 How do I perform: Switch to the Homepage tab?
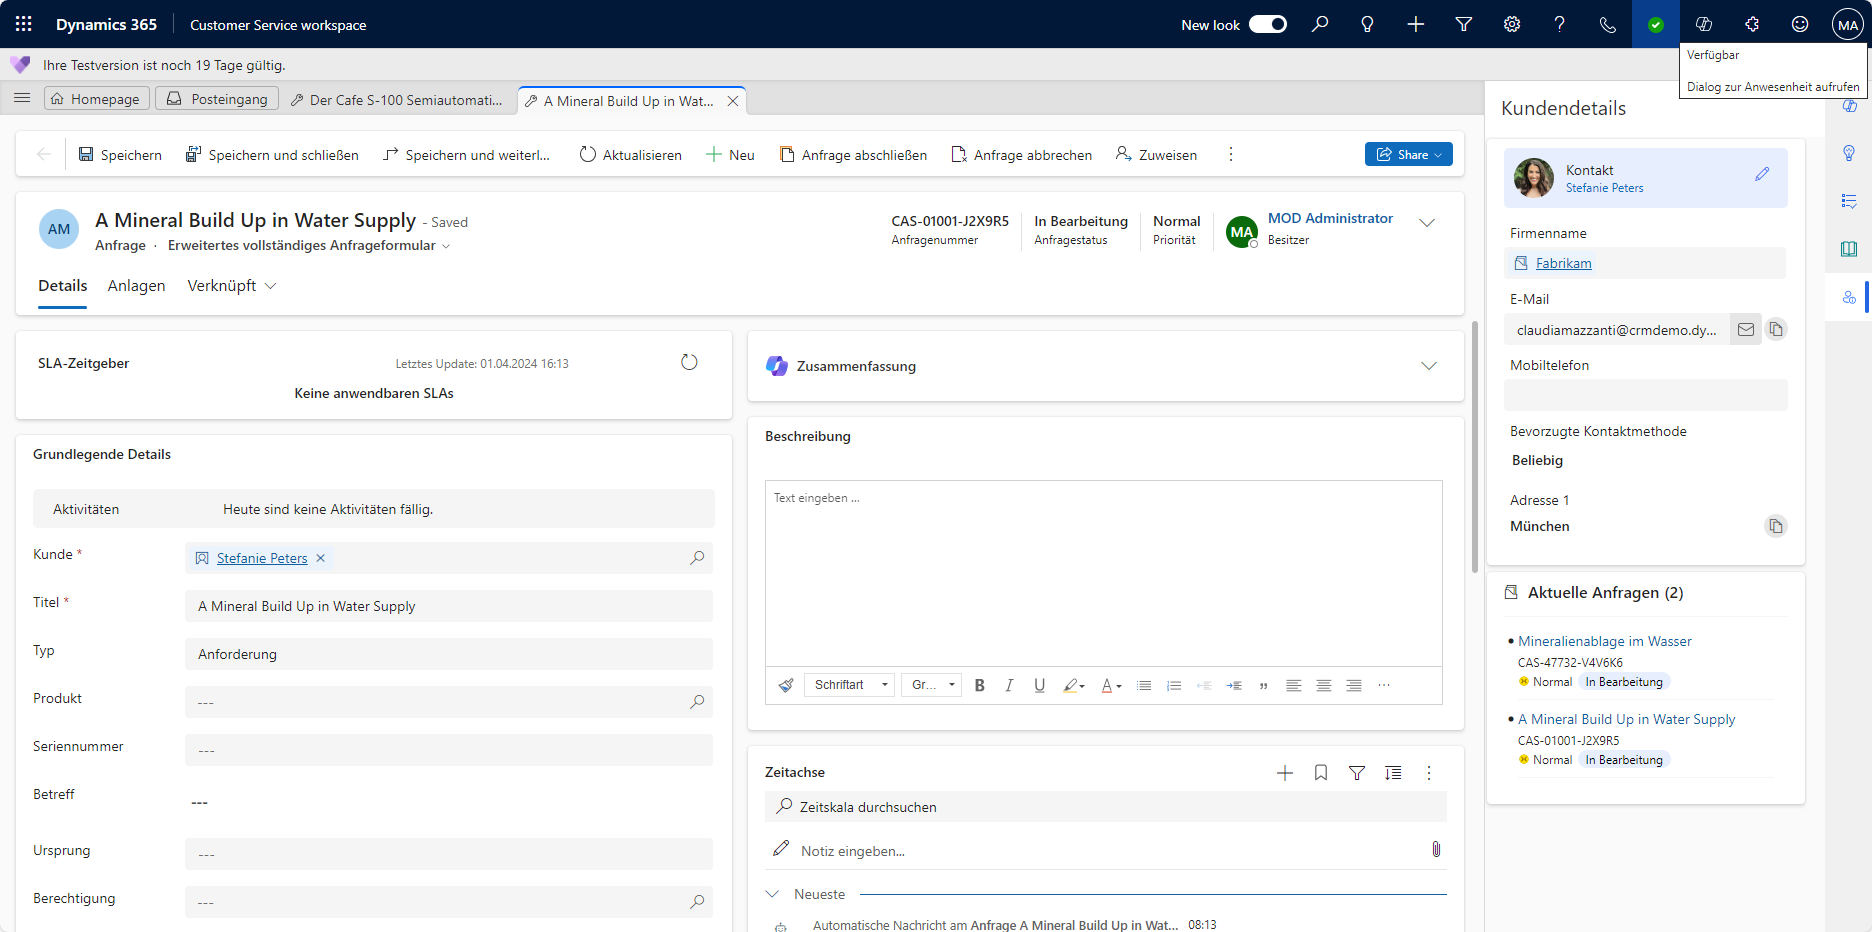click(x=97, y=99)
